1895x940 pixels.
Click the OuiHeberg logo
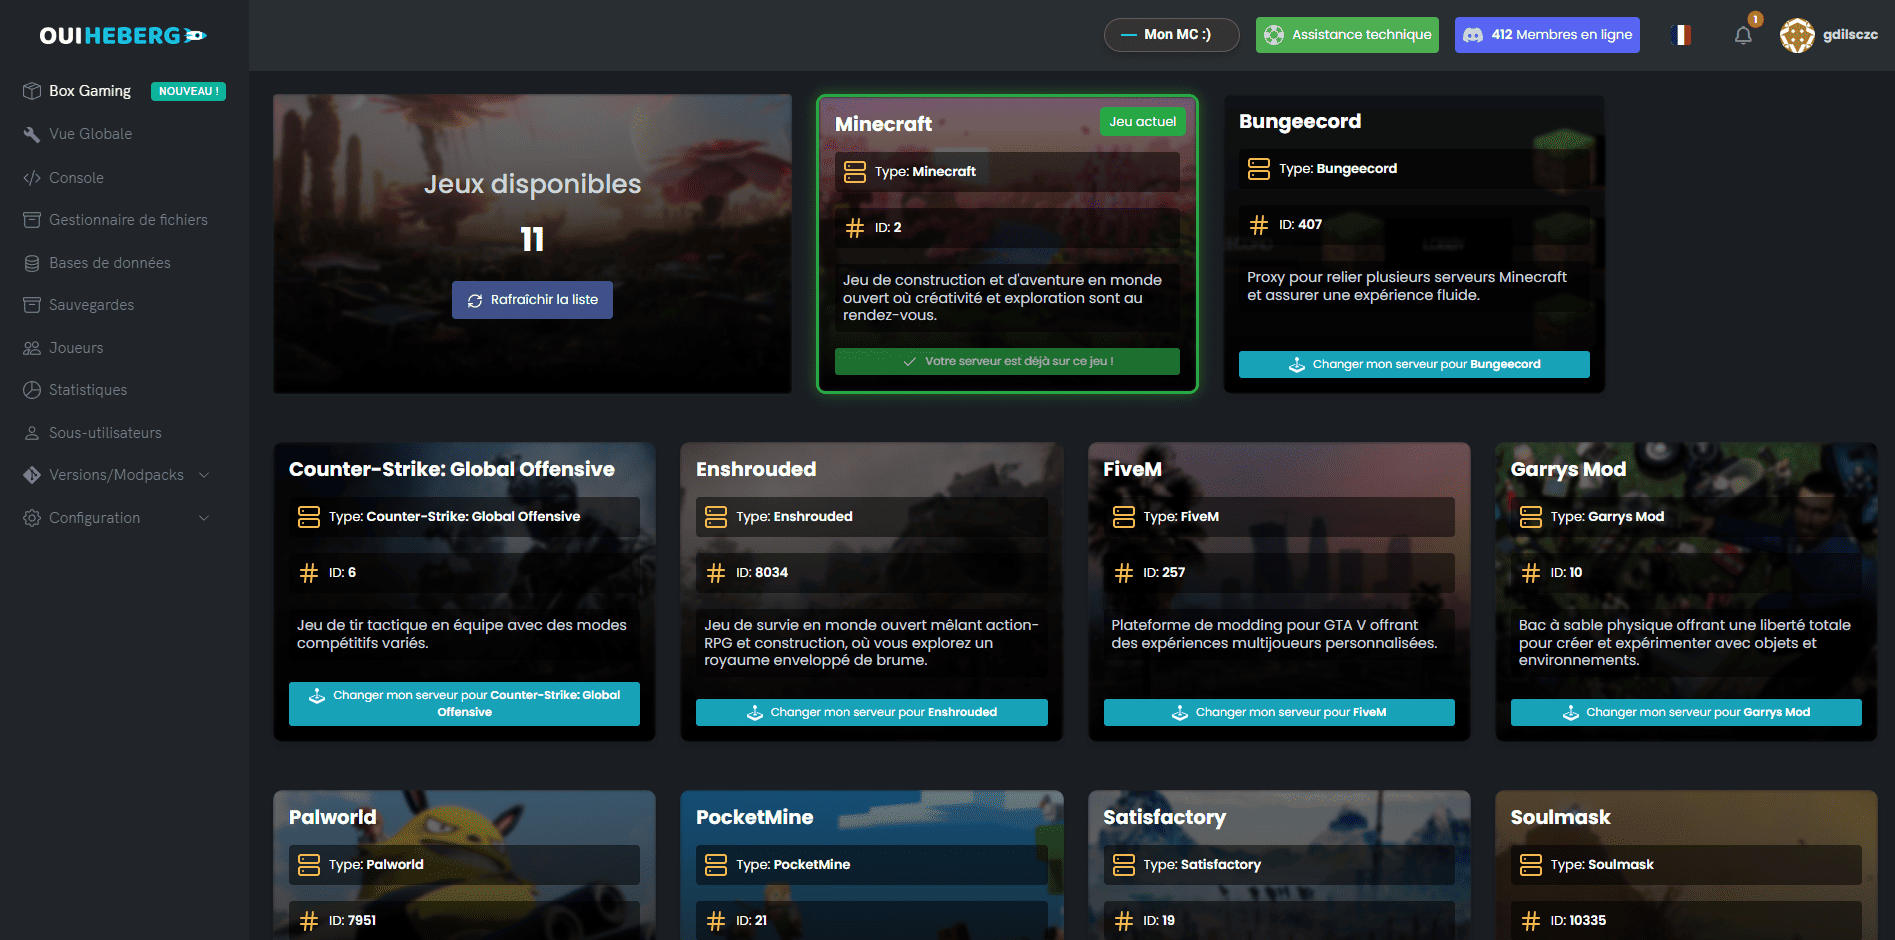pyautogui.click(x=123, y=36)
